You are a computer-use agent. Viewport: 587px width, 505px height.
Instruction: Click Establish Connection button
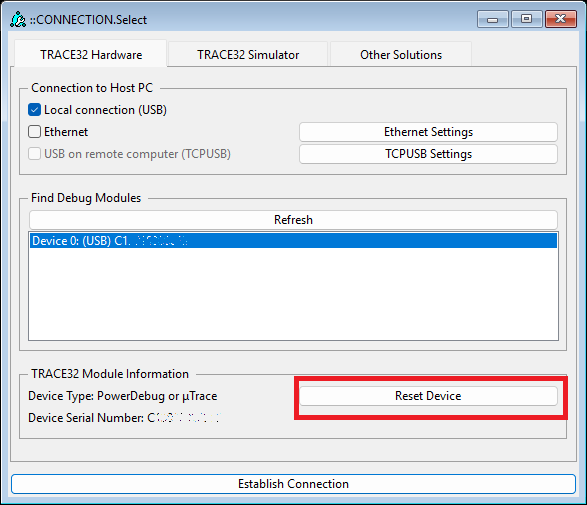coord(293,484)
